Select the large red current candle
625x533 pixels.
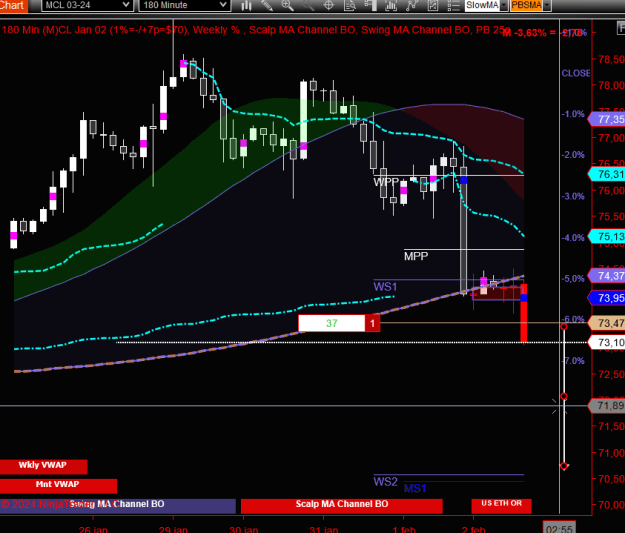[x=524, y=313]
